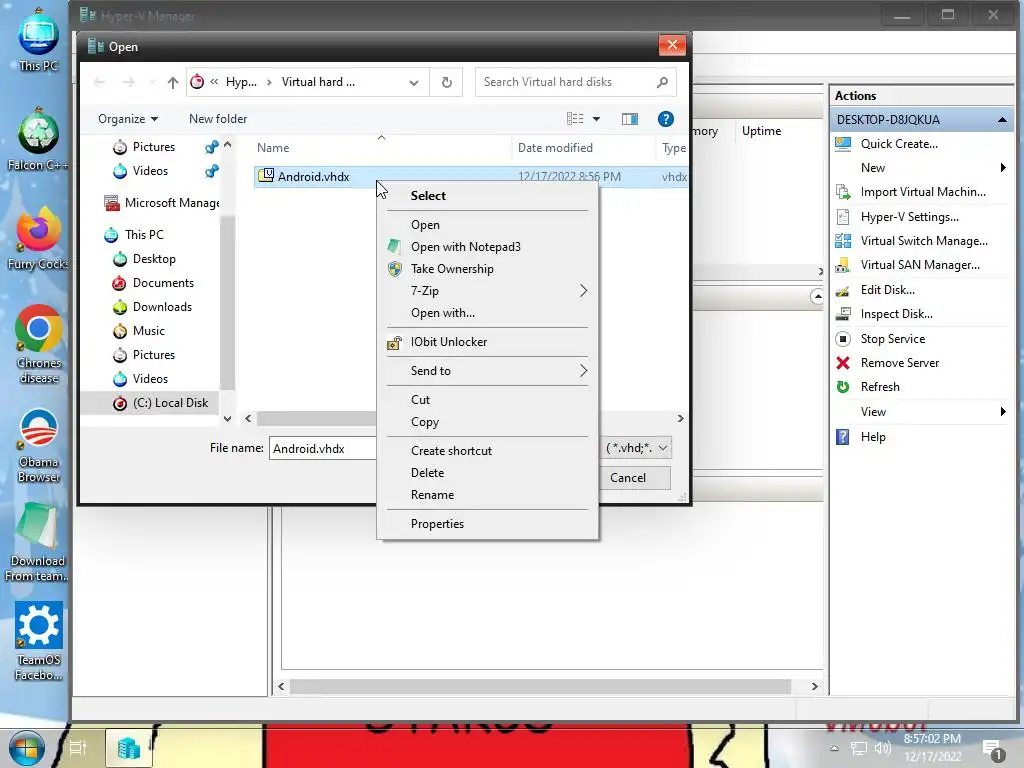Collapse the DESKTOP-D8JQKUA actions section
The height and width of the screenshot is (768, 1024).
coord(1002,120)
